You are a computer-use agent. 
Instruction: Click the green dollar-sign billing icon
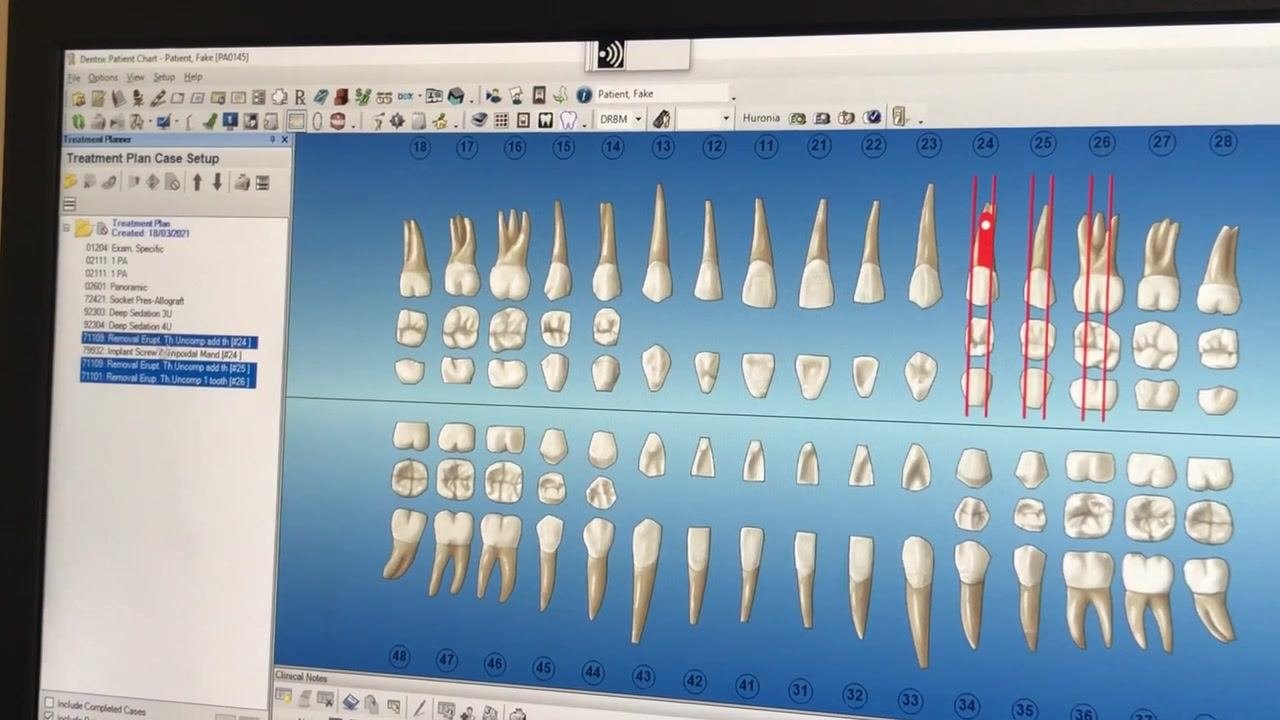click(362, 97)
